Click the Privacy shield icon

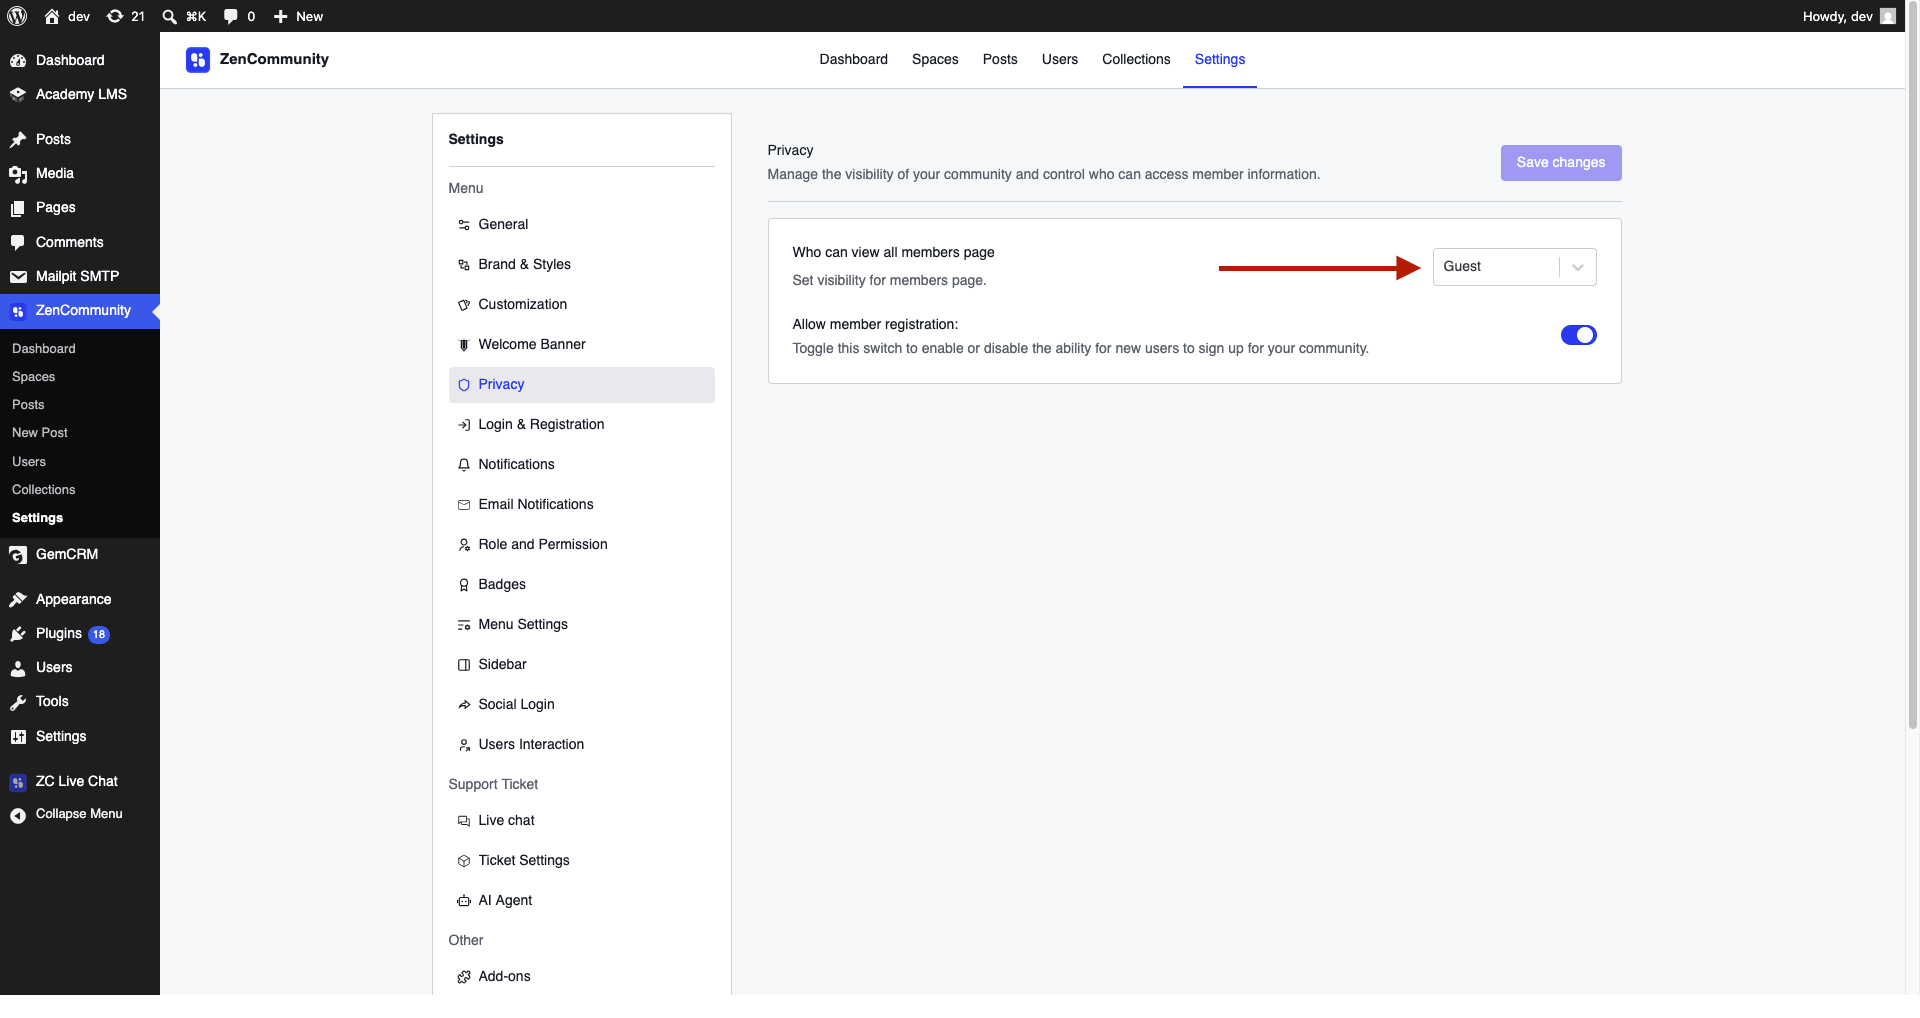(x=464, y=385)
